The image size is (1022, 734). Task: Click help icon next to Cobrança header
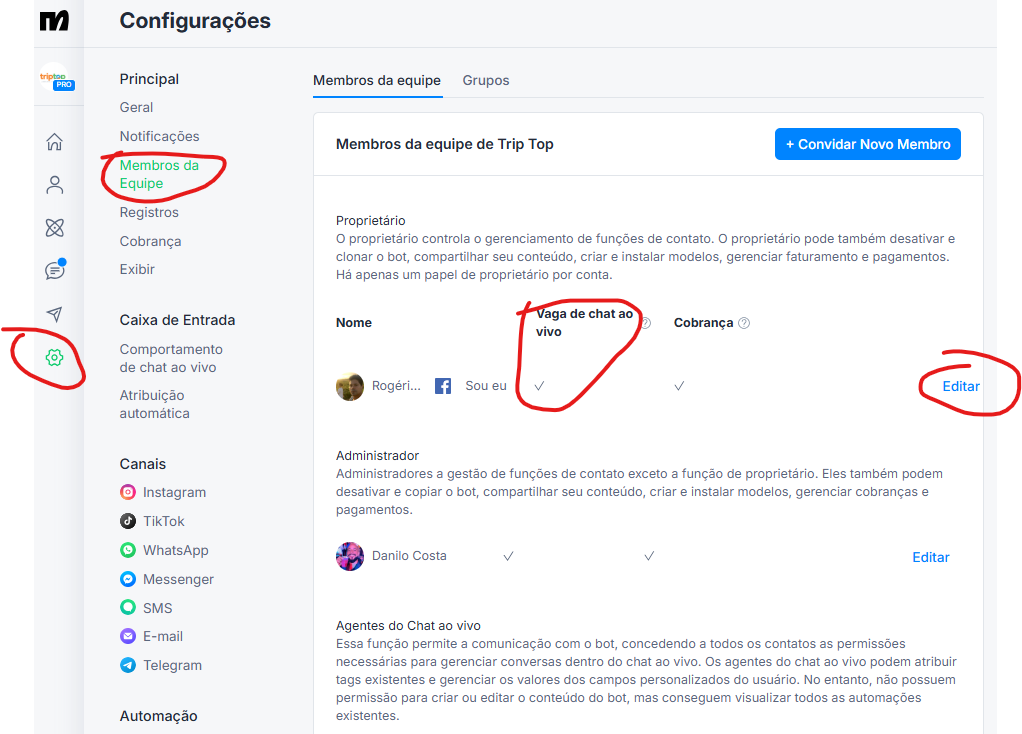pyautogui.click(x=744, y=323)
